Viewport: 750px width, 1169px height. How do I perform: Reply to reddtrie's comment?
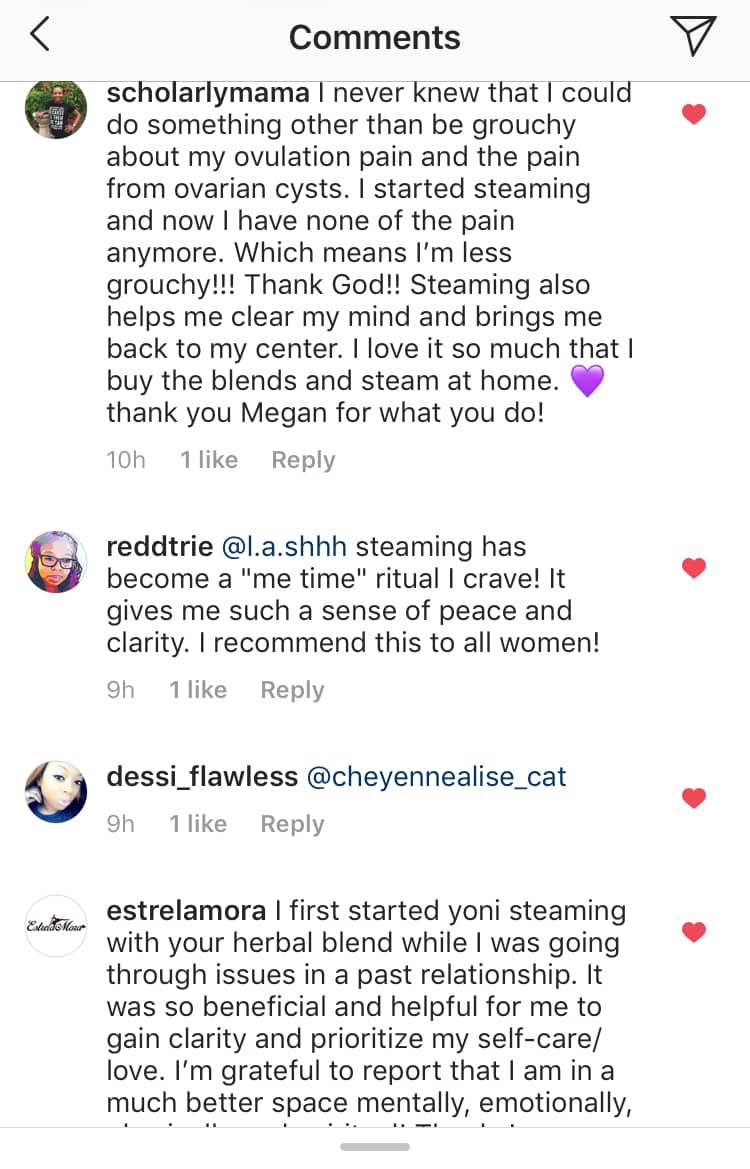click(x=292, y=690)
